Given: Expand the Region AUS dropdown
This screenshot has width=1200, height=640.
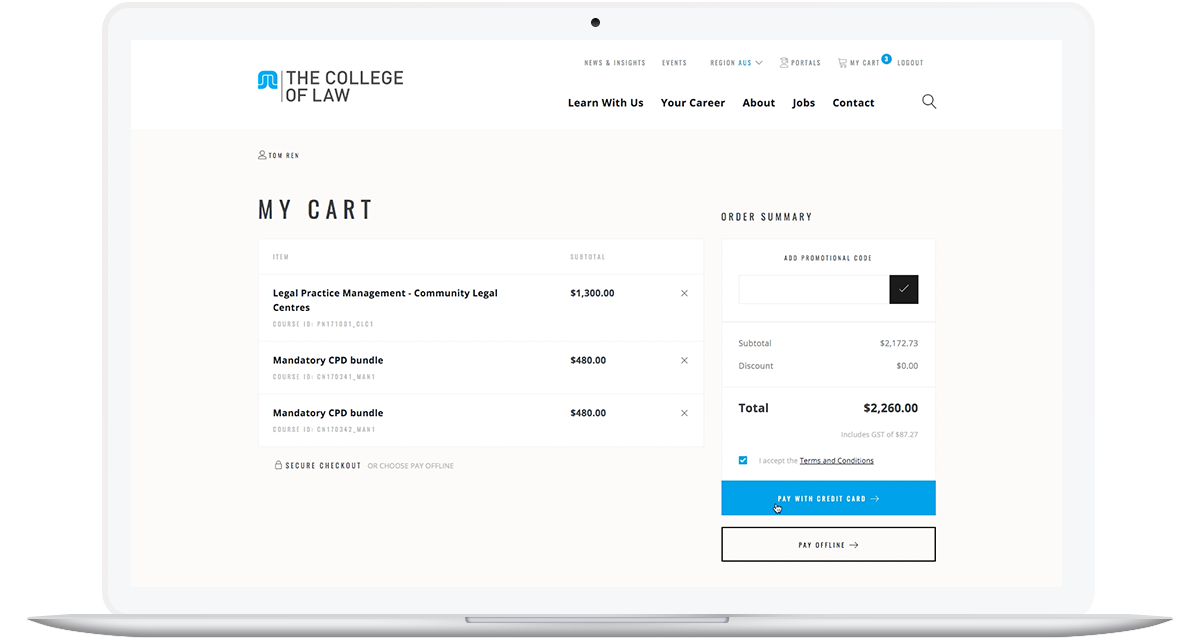Looking at the screenshot, I should (x=735, y=62).
